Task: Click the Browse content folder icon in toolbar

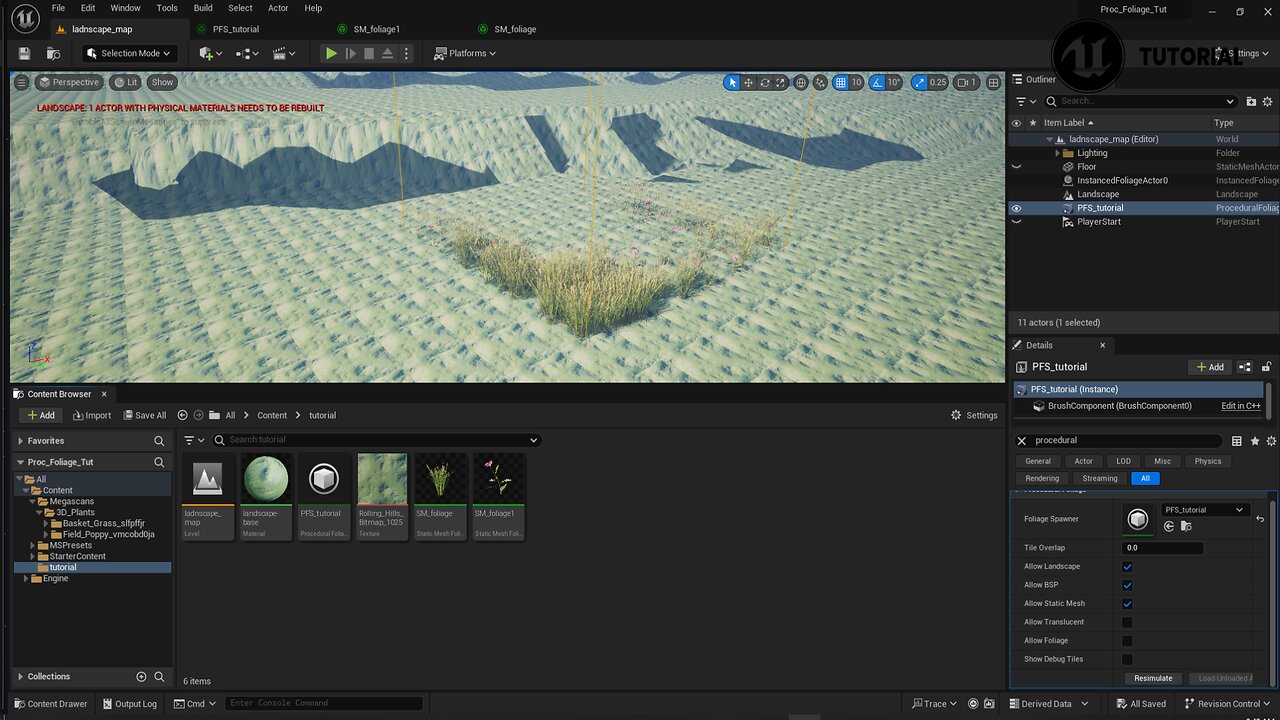Action: coord(54,53)
